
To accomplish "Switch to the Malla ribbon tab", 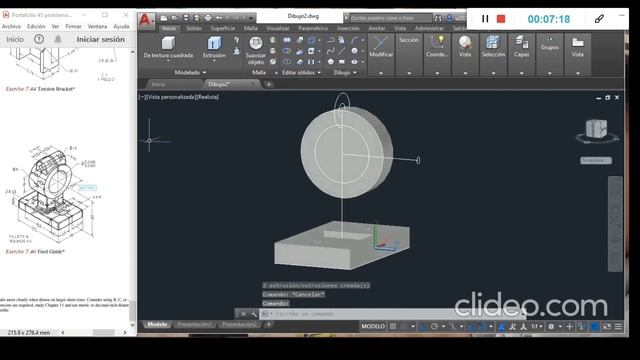I will click(x=251, y=28).
